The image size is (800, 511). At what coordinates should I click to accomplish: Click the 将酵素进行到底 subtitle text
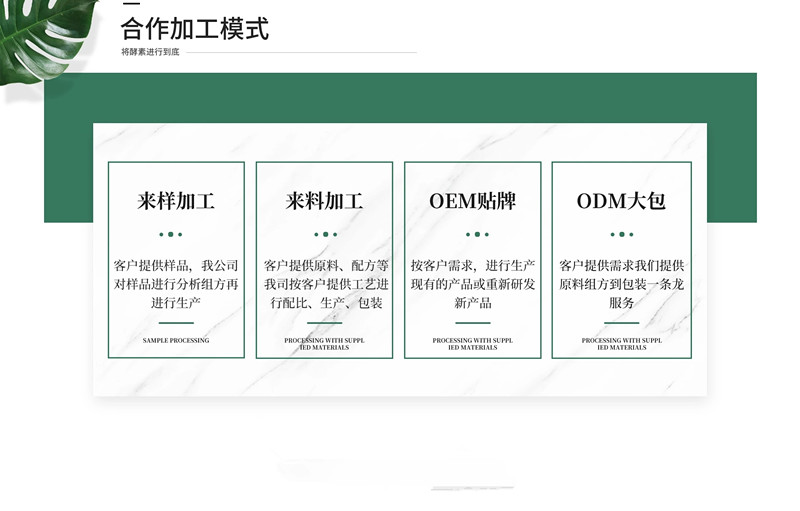click(150, 51)
